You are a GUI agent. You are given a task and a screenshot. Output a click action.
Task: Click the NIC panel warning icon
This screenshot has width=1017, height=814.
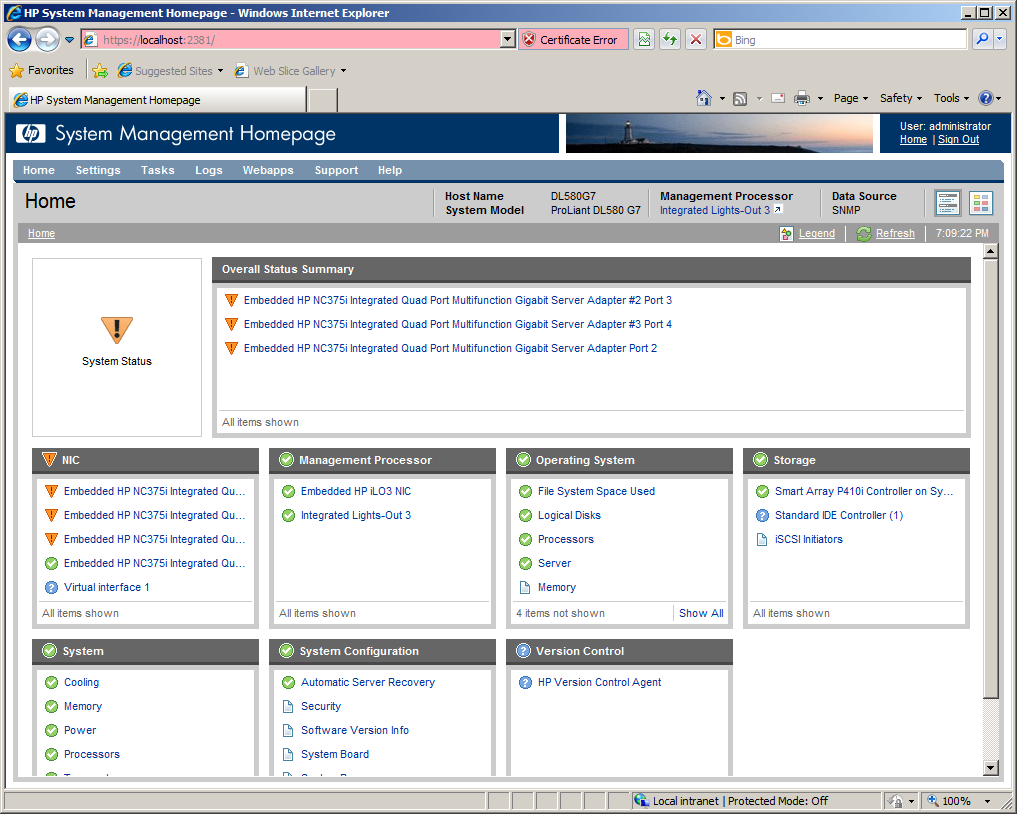(49, 460)
